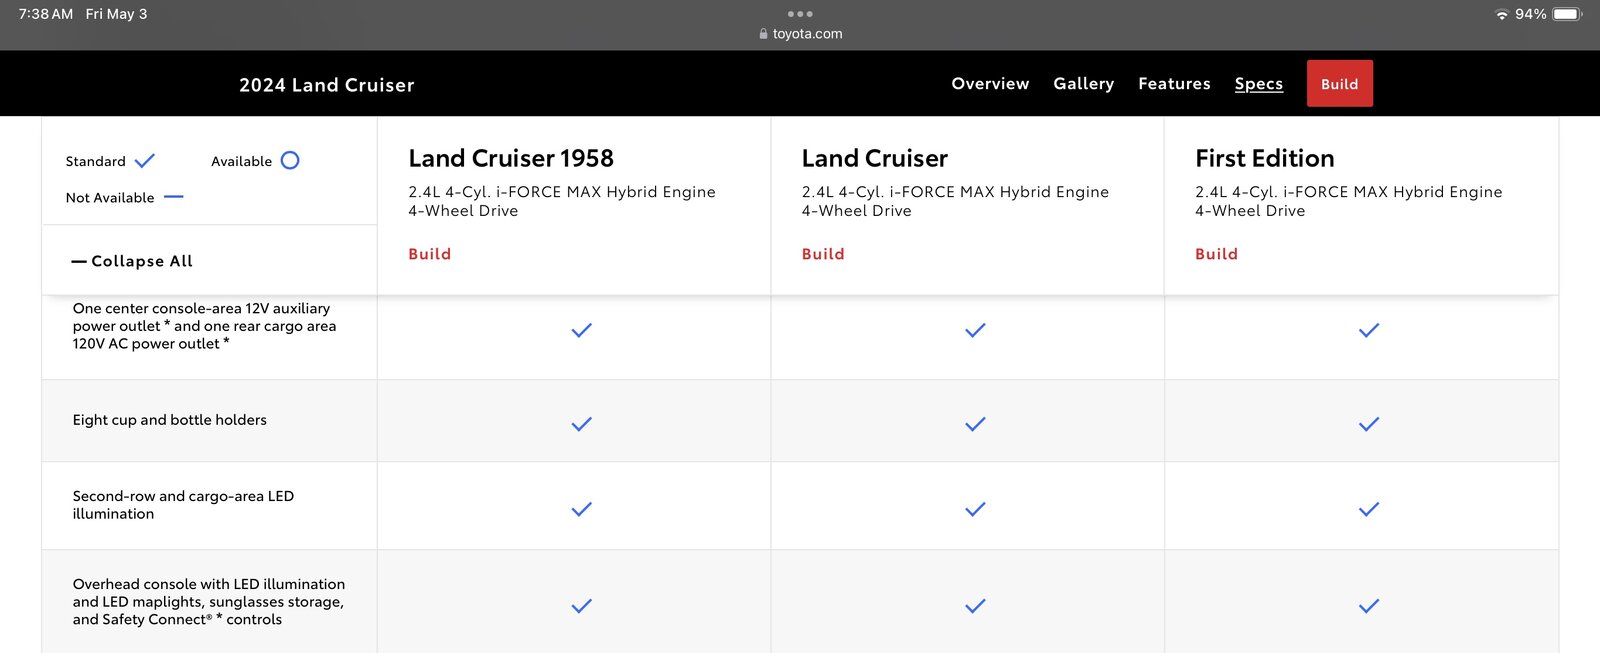Click Land Cruiser 1958 checkmark for Overhead console row
This screenshot has height=653, width=1600.
point(581,606)
